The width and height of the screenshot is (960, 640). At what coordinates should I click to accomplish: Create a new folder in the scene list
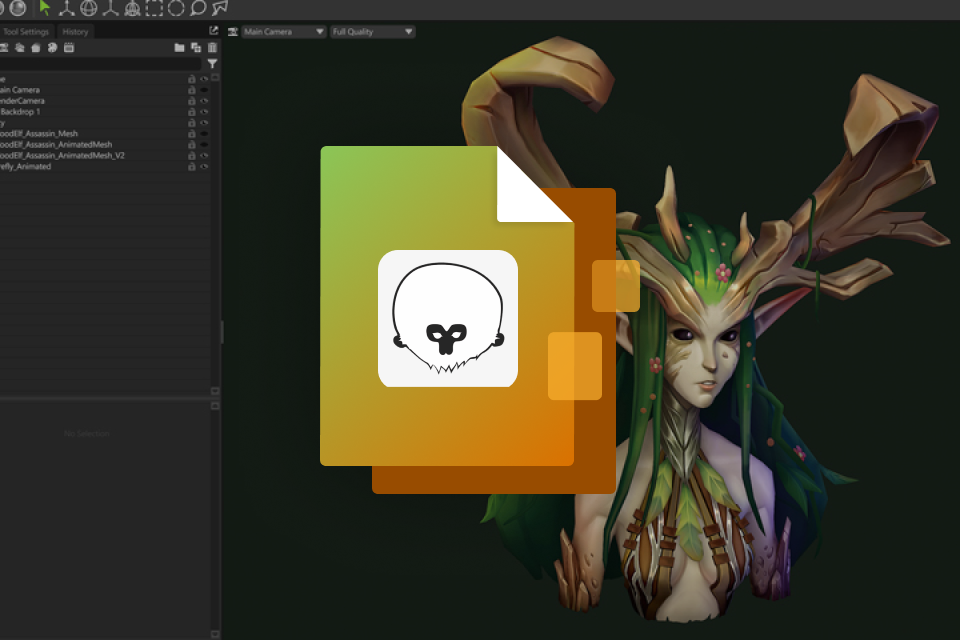pyautogui.click(x=179, y=48)
